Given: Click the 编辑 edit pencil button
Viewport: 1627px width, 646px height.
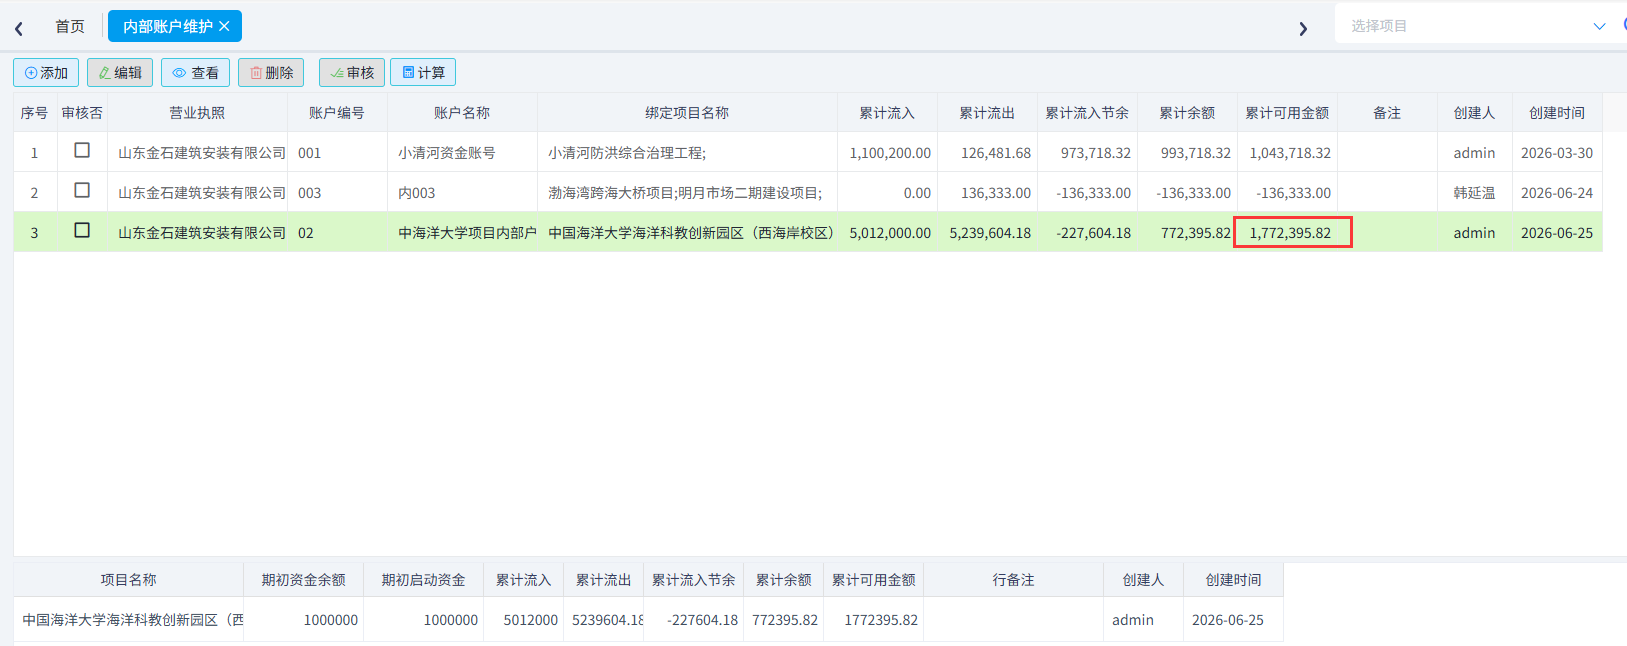Looking at the screenshot, I should pos(120,73).
